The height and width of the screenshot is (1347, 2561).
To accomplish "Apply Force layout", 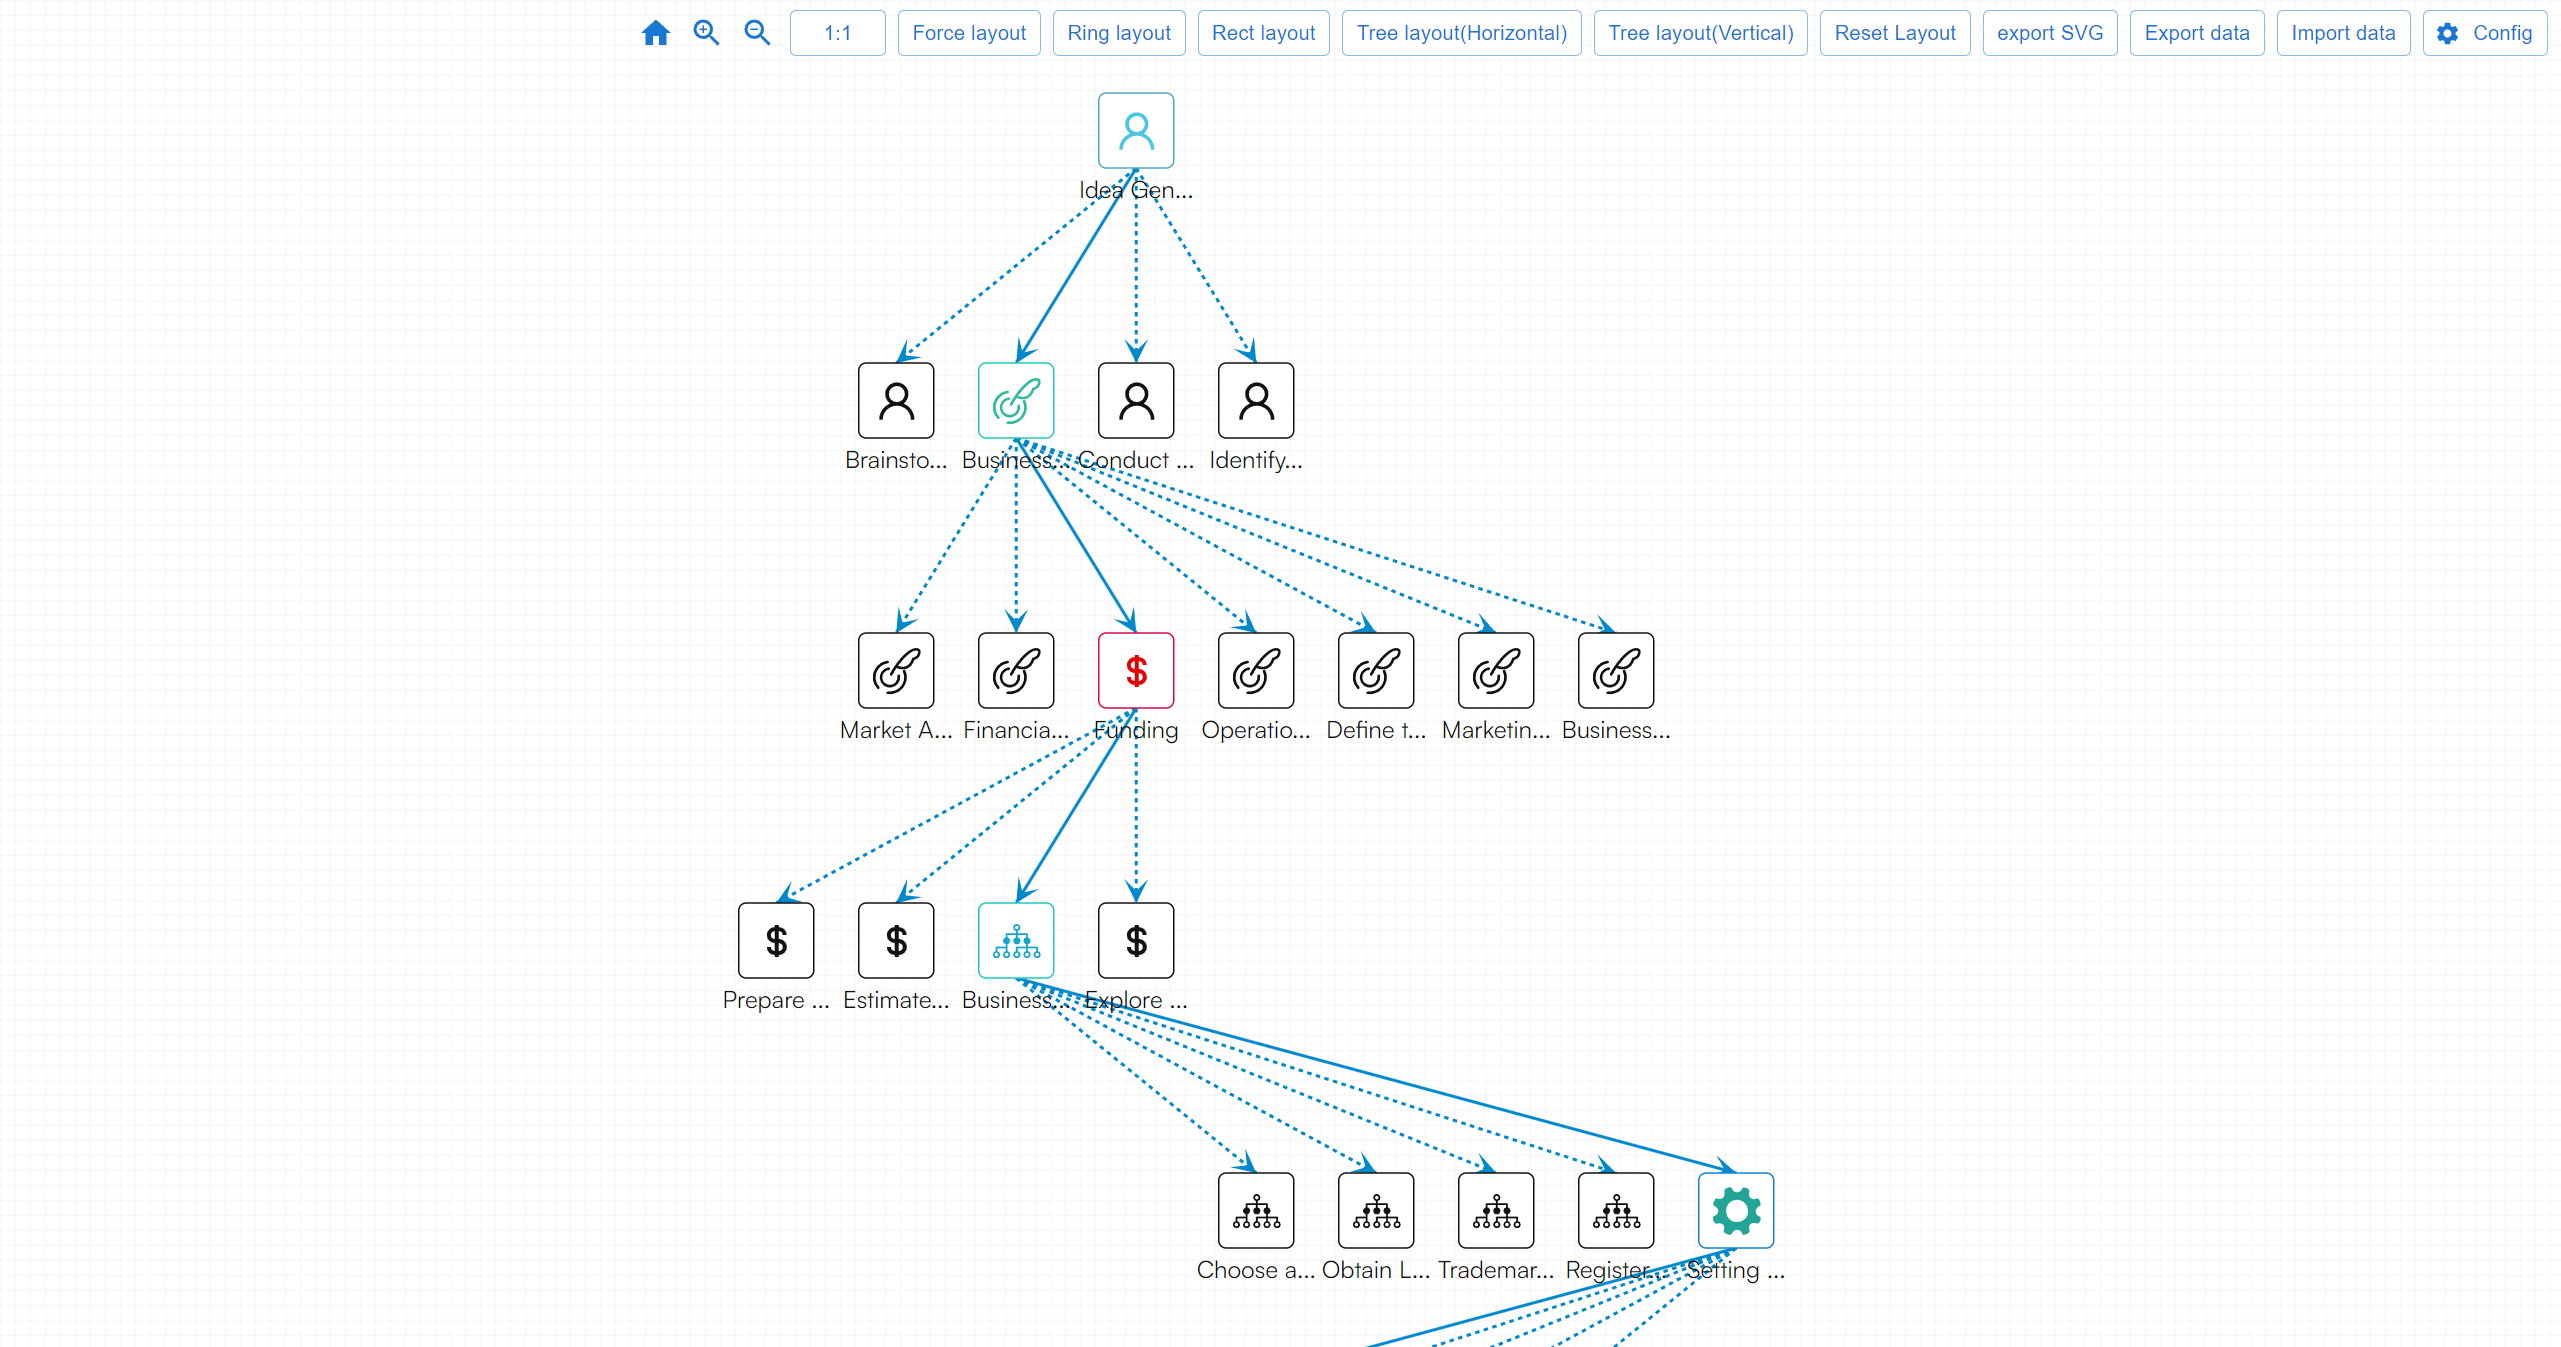I will (968, 33).
